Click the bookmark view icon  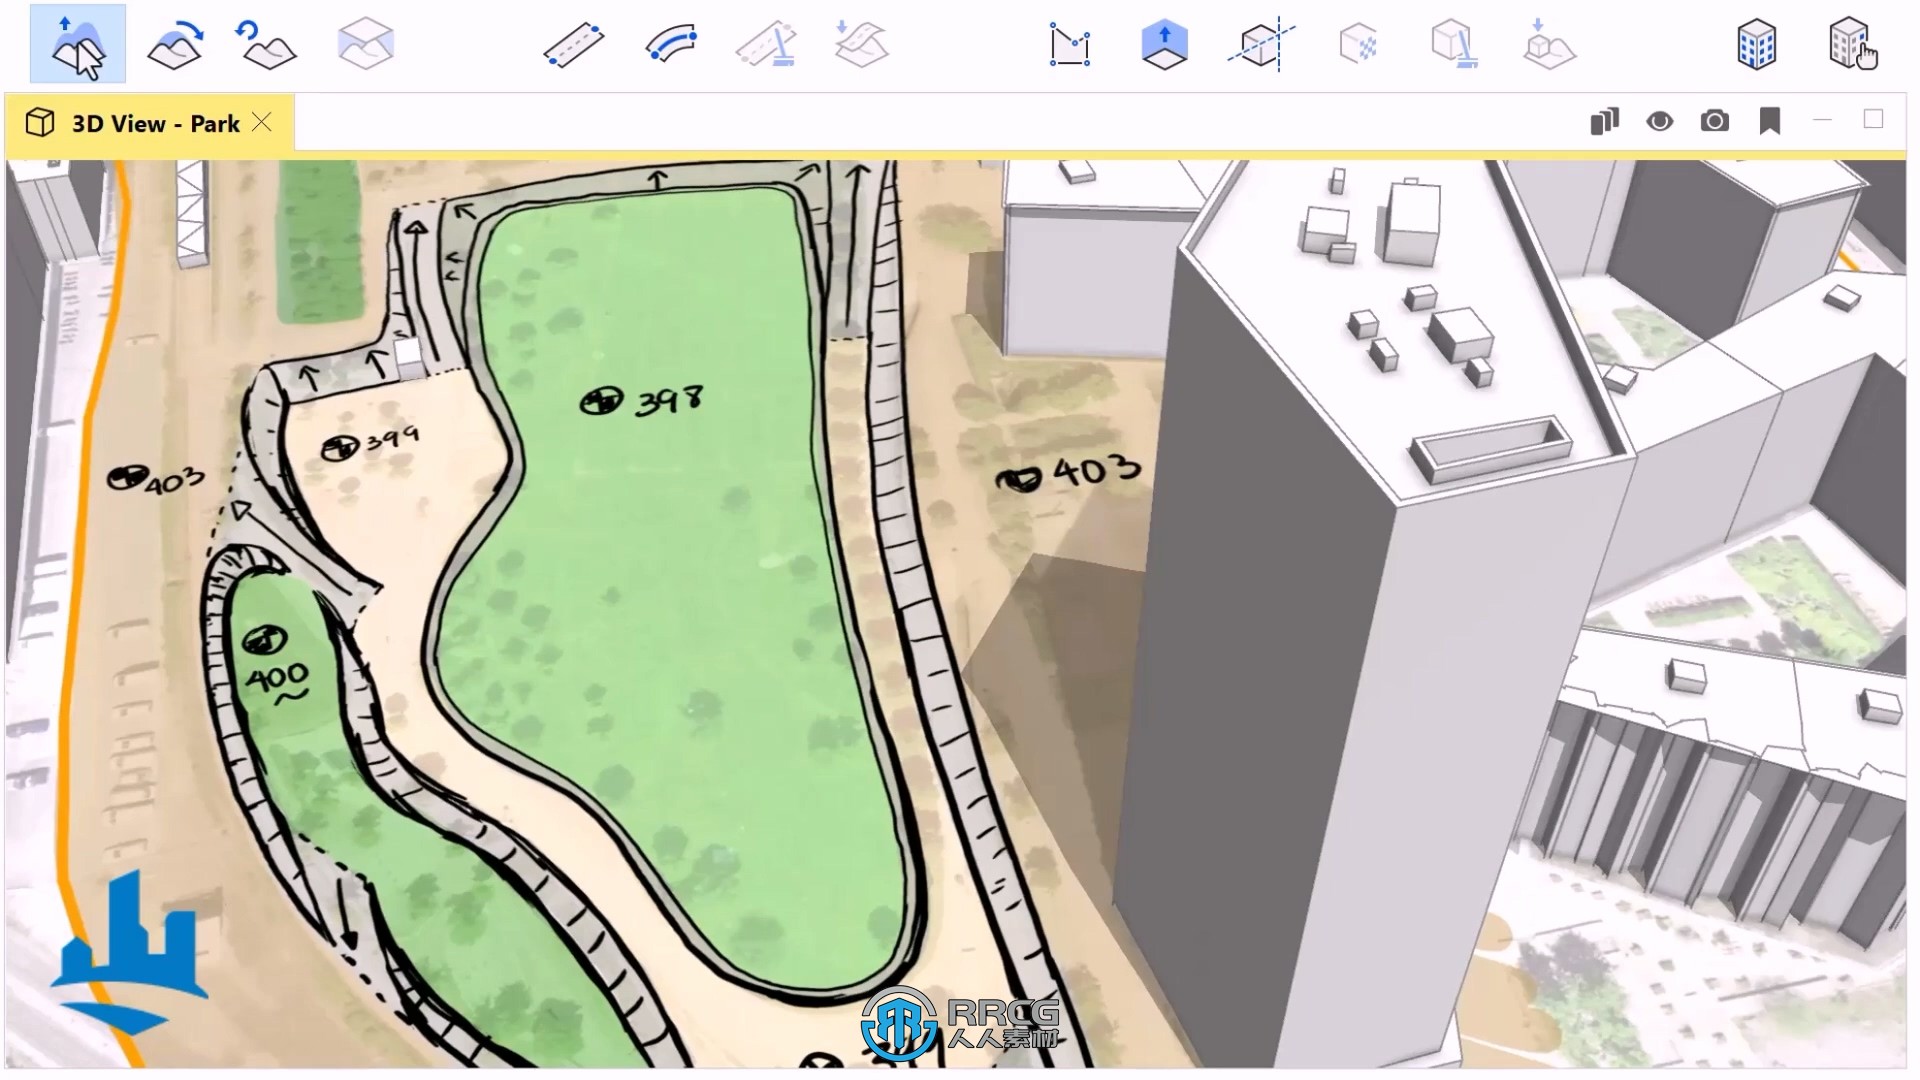[x=1770, y=122]
